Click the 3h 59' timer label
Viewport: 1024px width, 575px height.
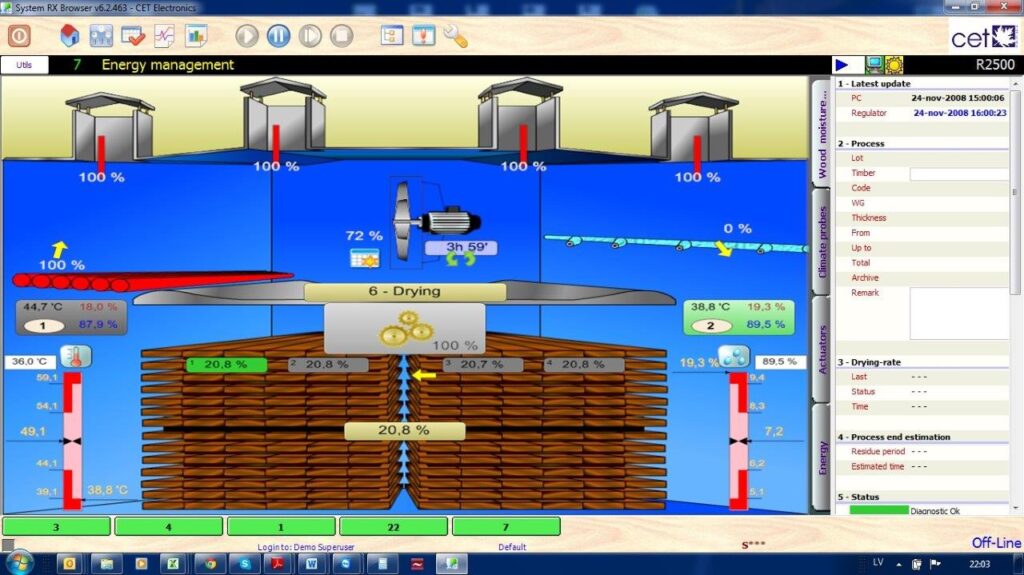coord(461,247)
